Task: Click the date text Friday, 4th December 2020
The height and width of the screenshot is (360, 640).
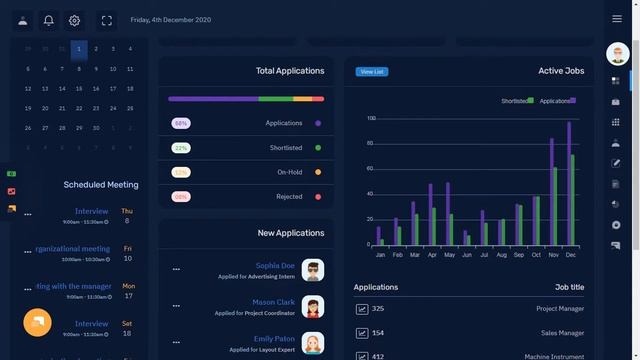Action: (x=171, y=20)
